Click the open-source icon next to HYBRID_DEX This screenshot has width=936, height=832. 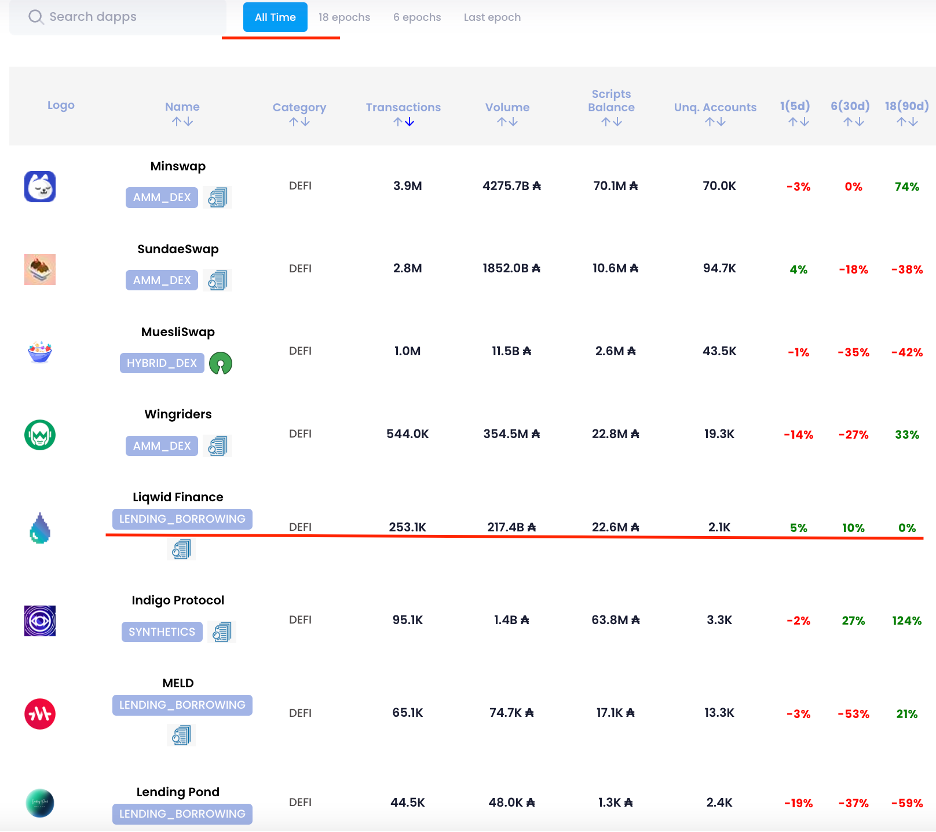coord(221,363)
